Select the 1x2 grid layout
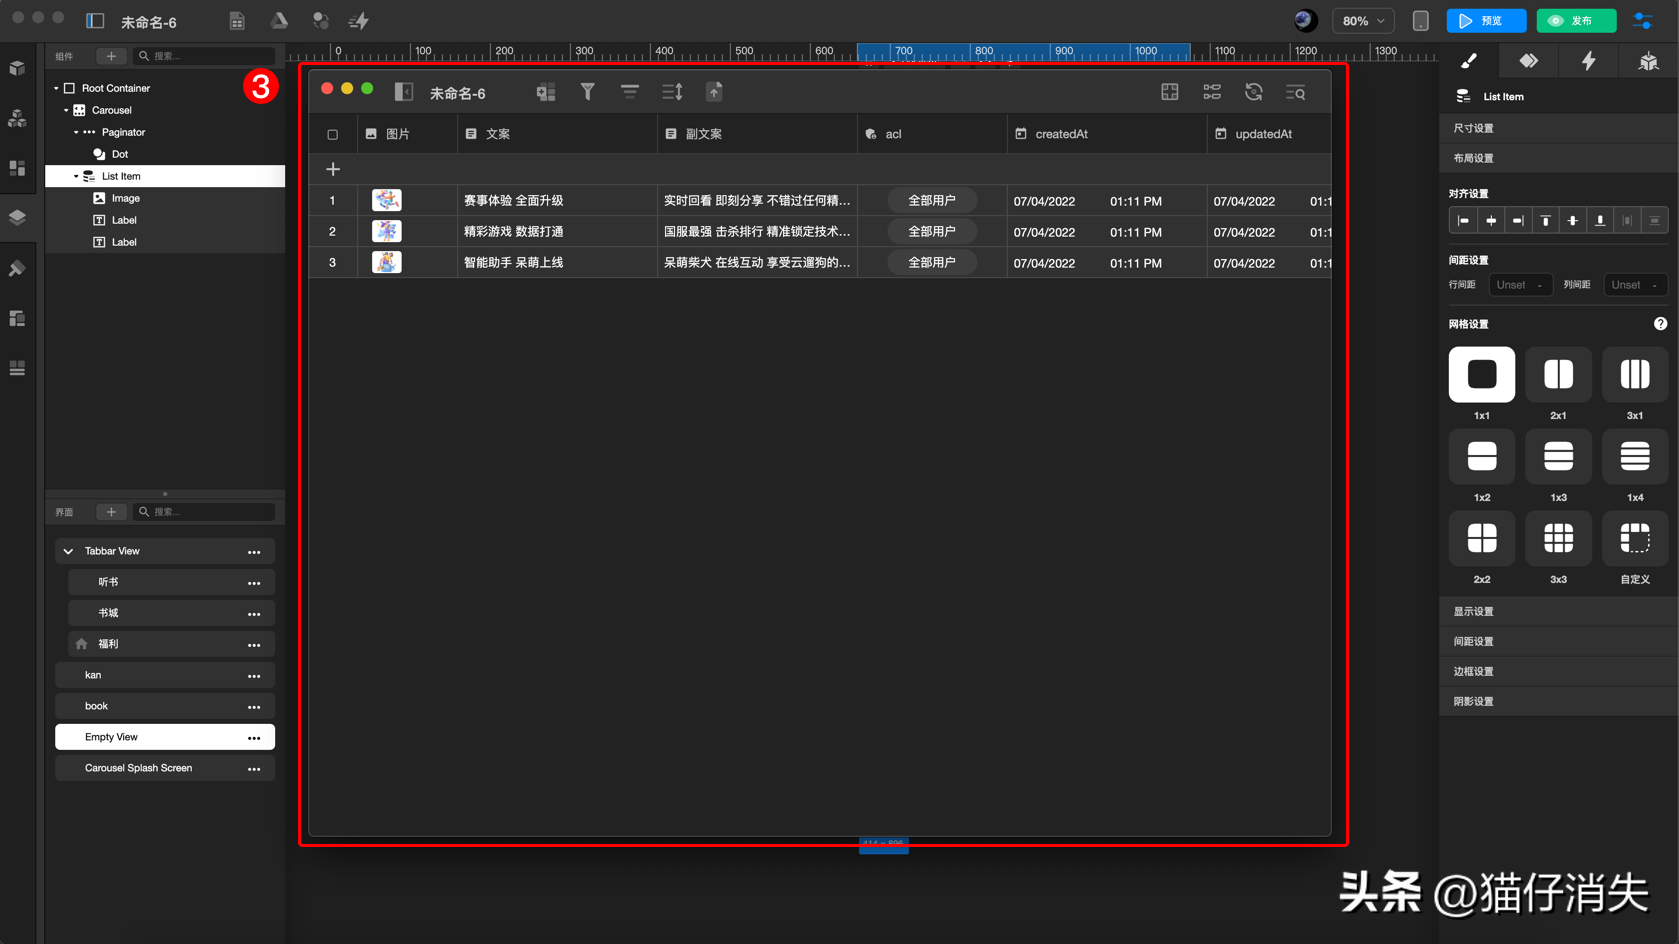1679x944 pixels. [x=1482, y=457]
